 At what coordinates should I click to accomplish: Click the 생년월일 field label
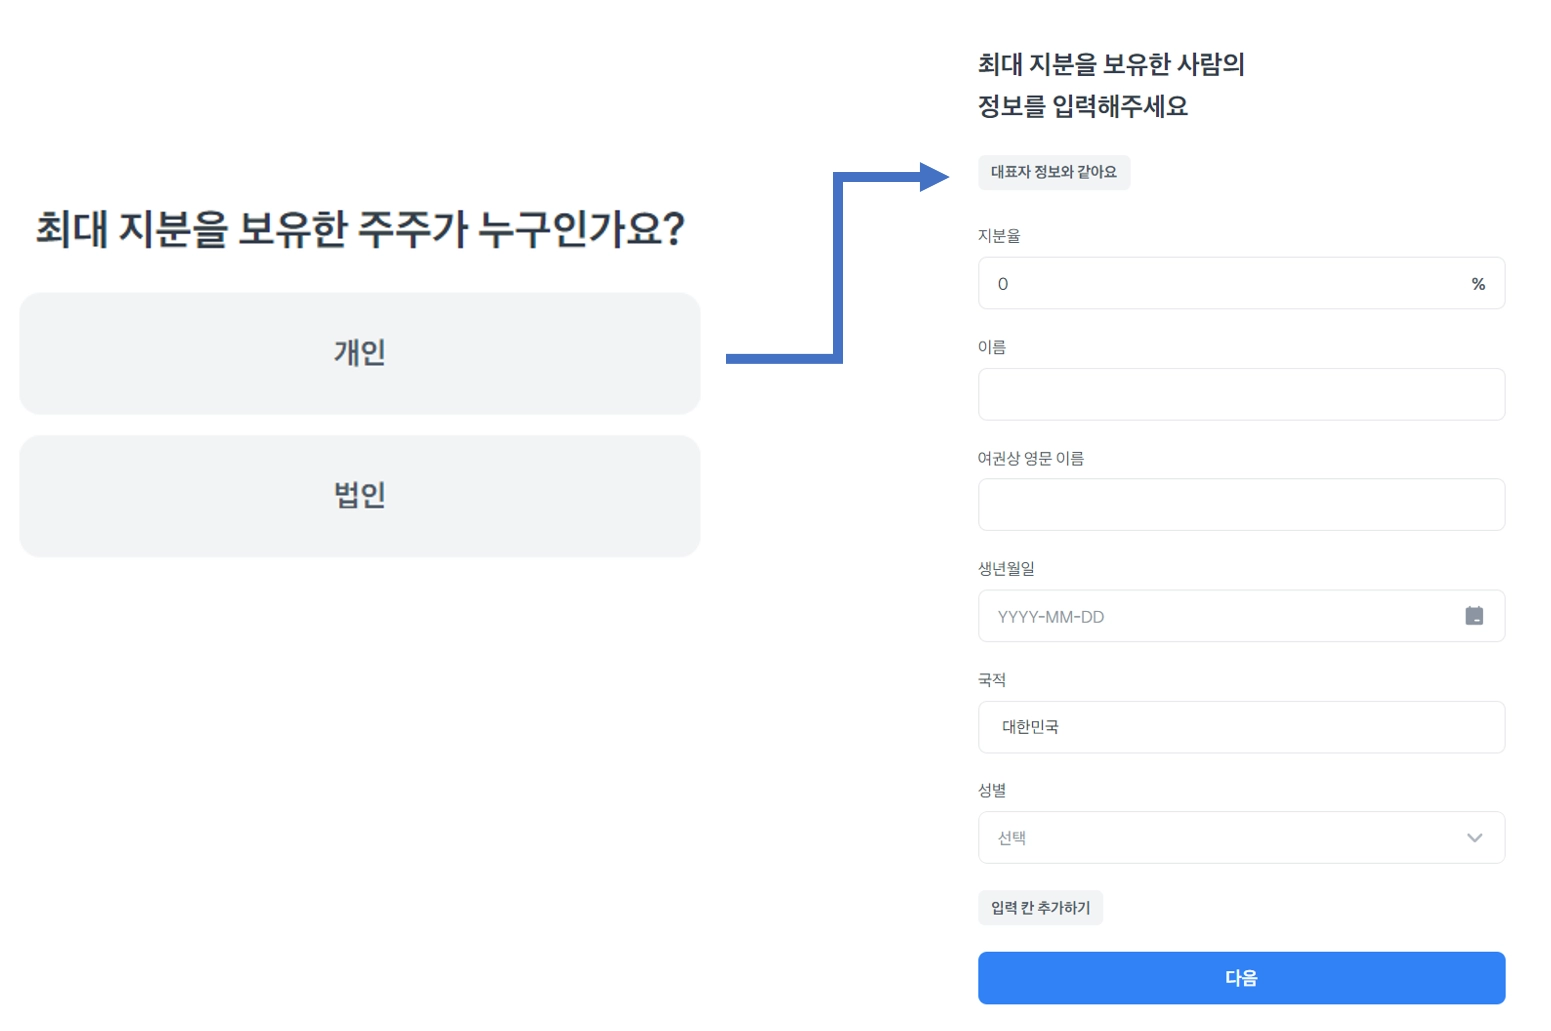click(x=1006, y=569)
